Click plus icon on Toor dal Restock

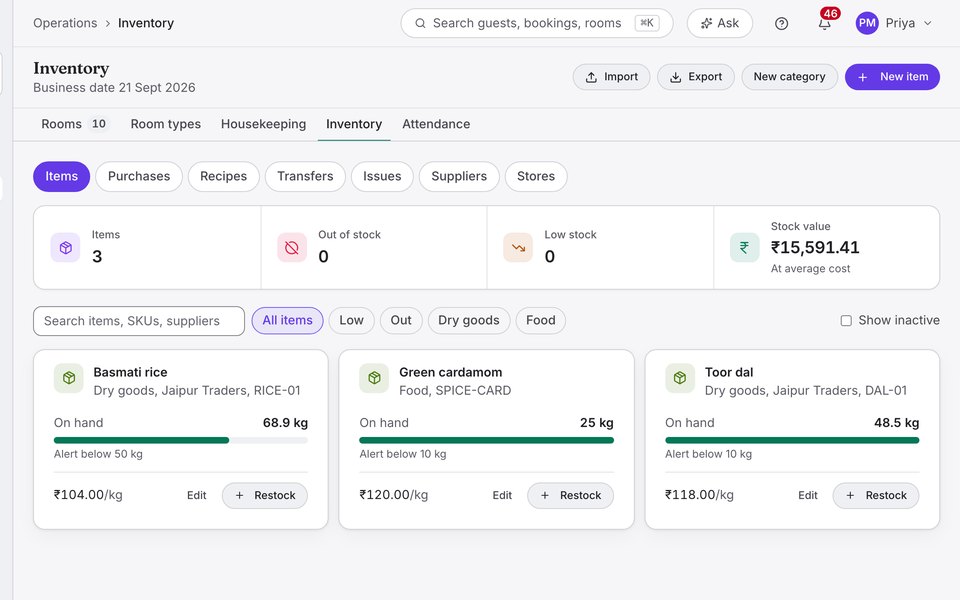850,495
